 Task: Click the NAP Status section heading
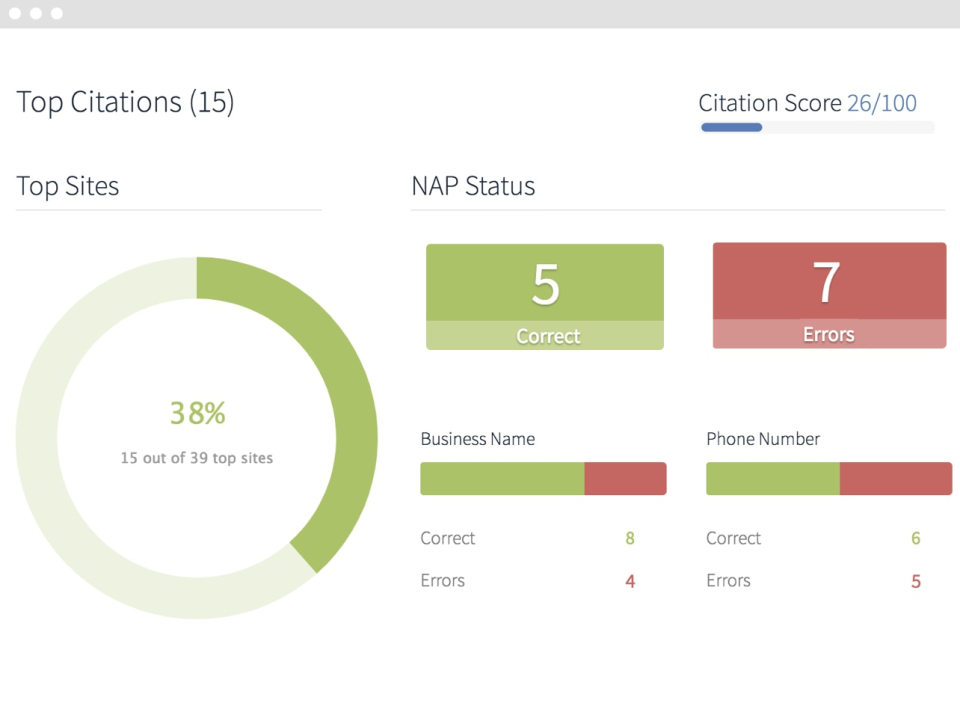[x=473, y=186]
